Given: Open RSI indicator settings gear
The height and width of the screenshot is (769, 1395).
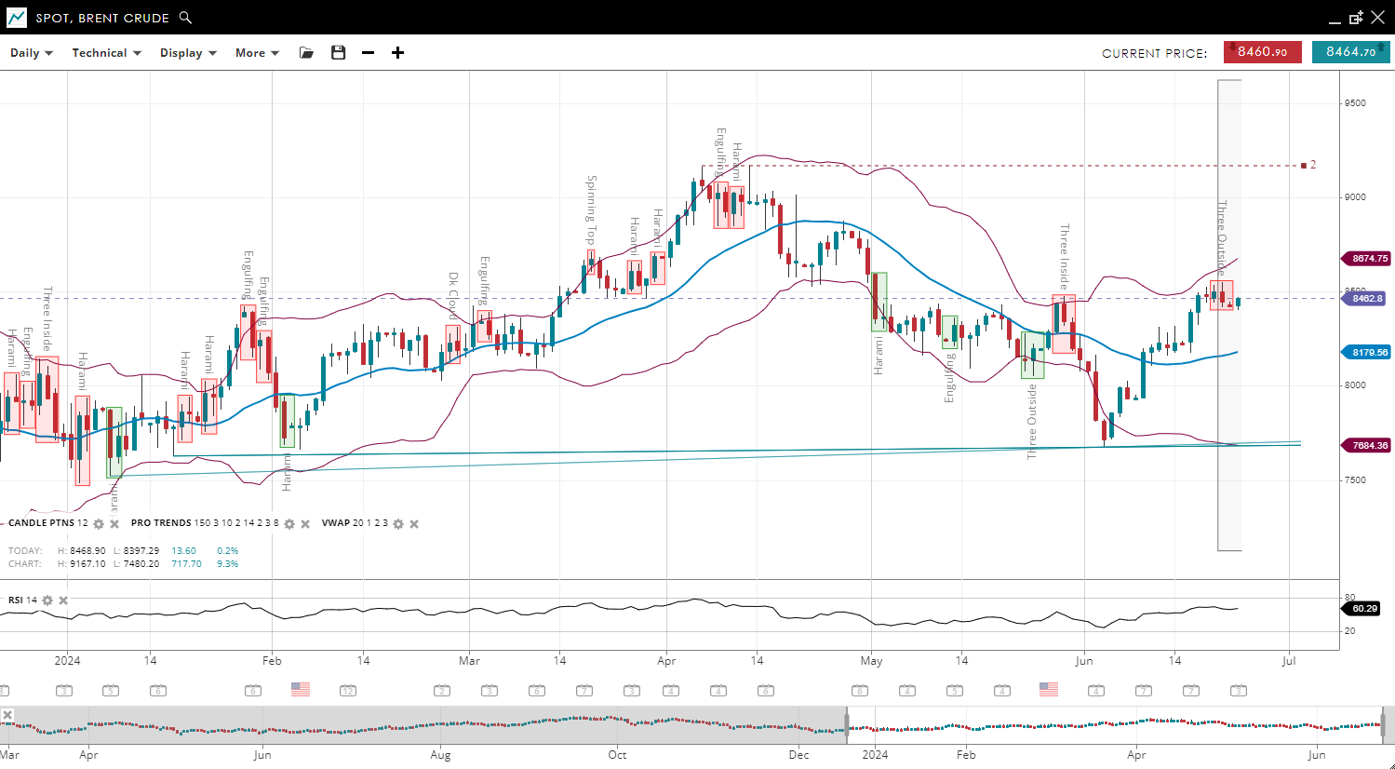Looking at the screenshot, I should pyautogui.click(x=47, y=600).
